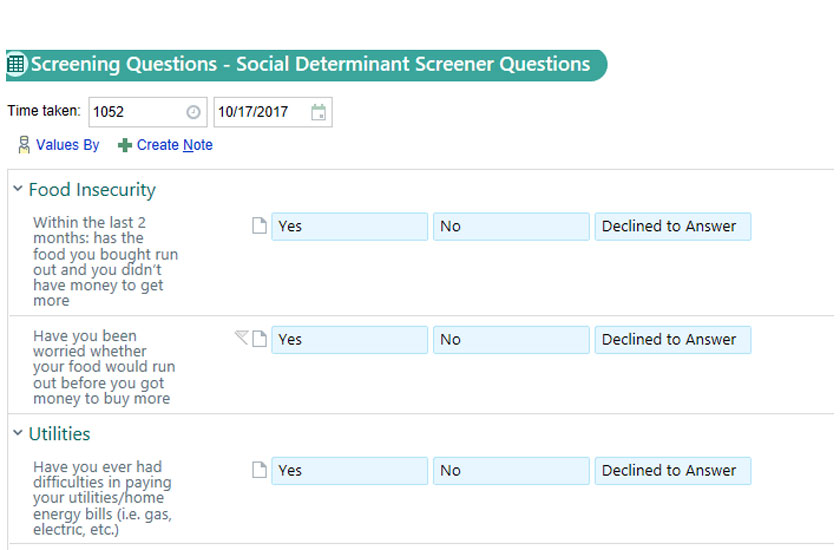Open the calendar picker icon beside date
This screenshot has width=840, height=550.
pyautogui.click(x=318, y=112)
